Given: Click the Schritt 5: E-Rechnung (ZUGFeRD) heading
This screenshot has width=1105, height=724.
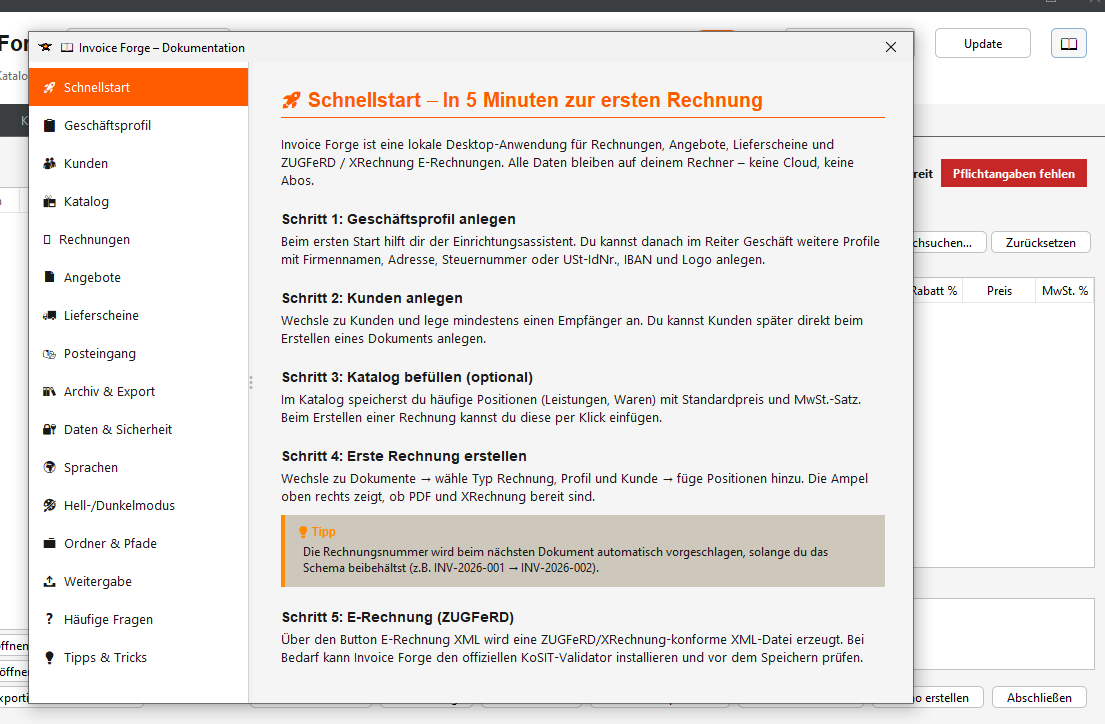Looking at the screenshot, I should tap(397, 617).
